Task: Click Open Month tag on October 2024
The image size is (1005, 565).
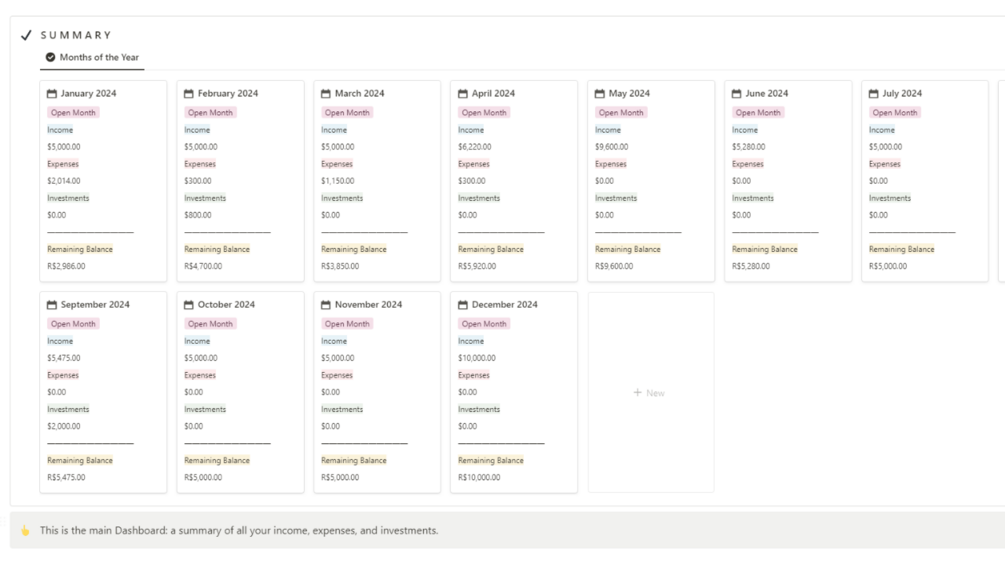Action: [x=210, y=324]
